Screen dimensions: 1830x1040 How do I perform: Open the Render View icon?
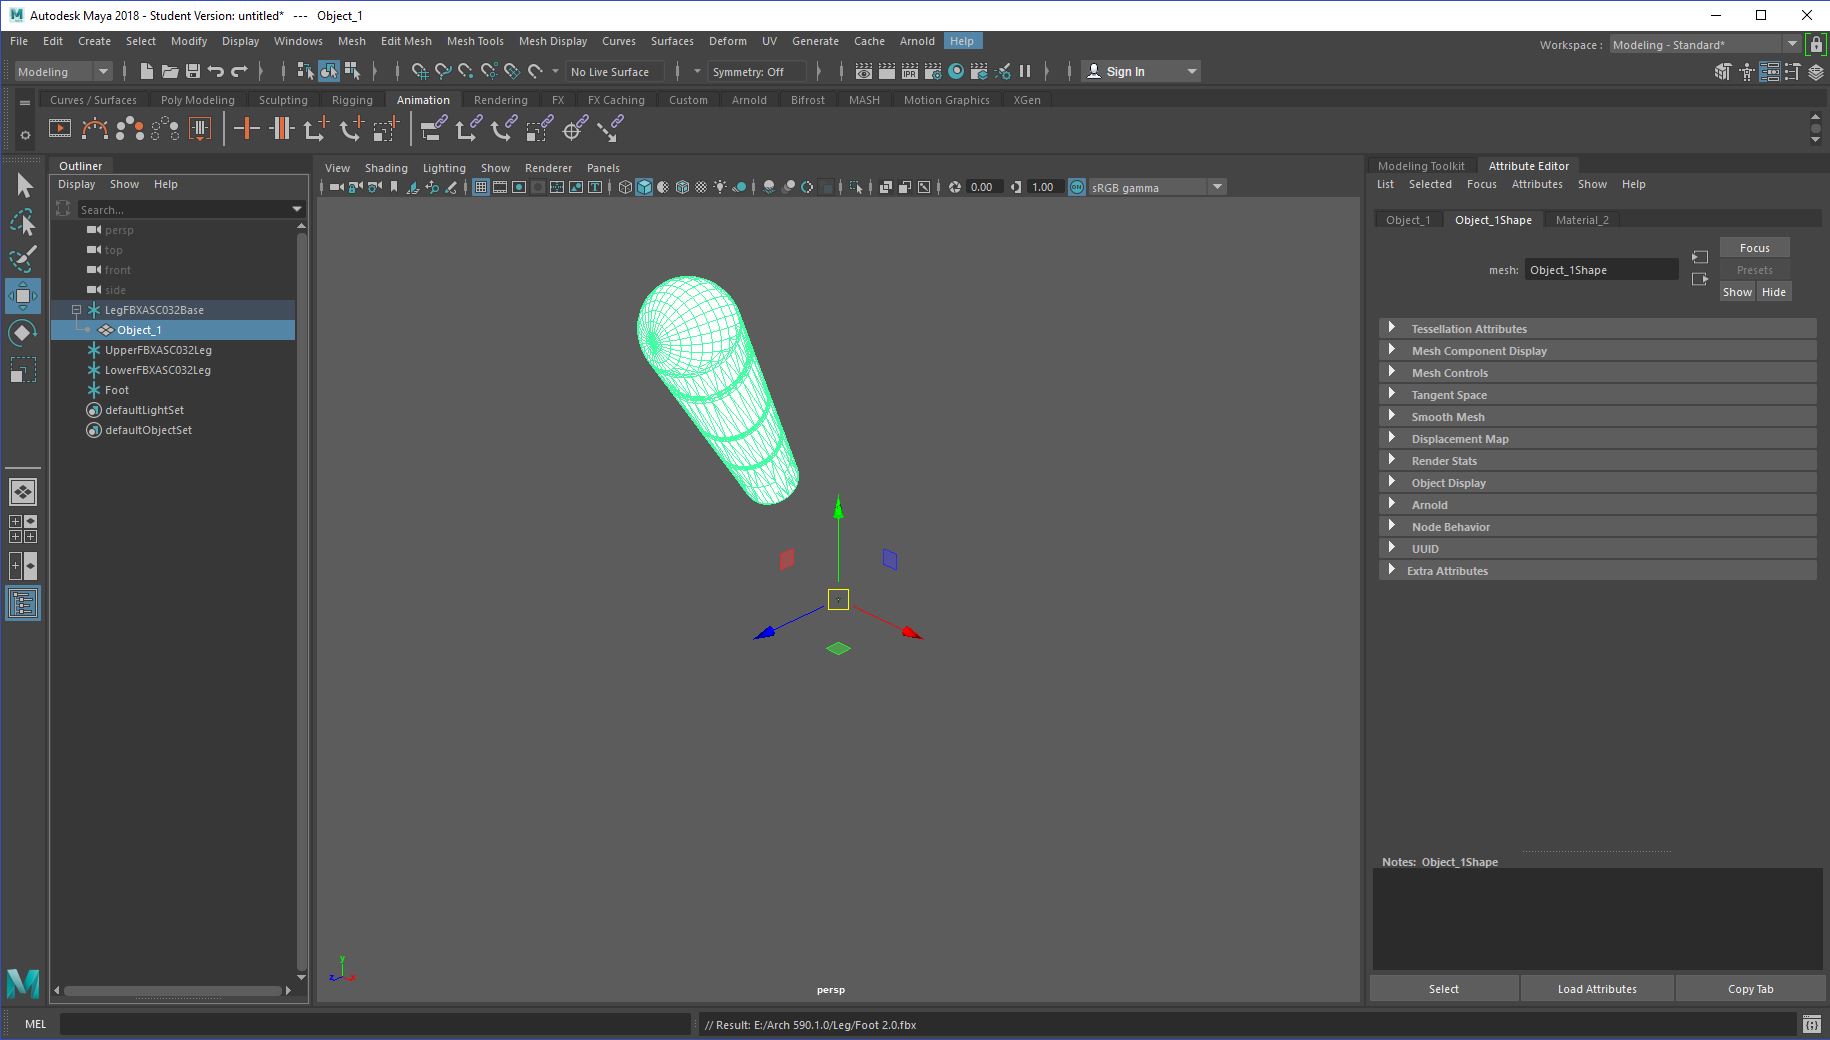[x=864, y=71]
